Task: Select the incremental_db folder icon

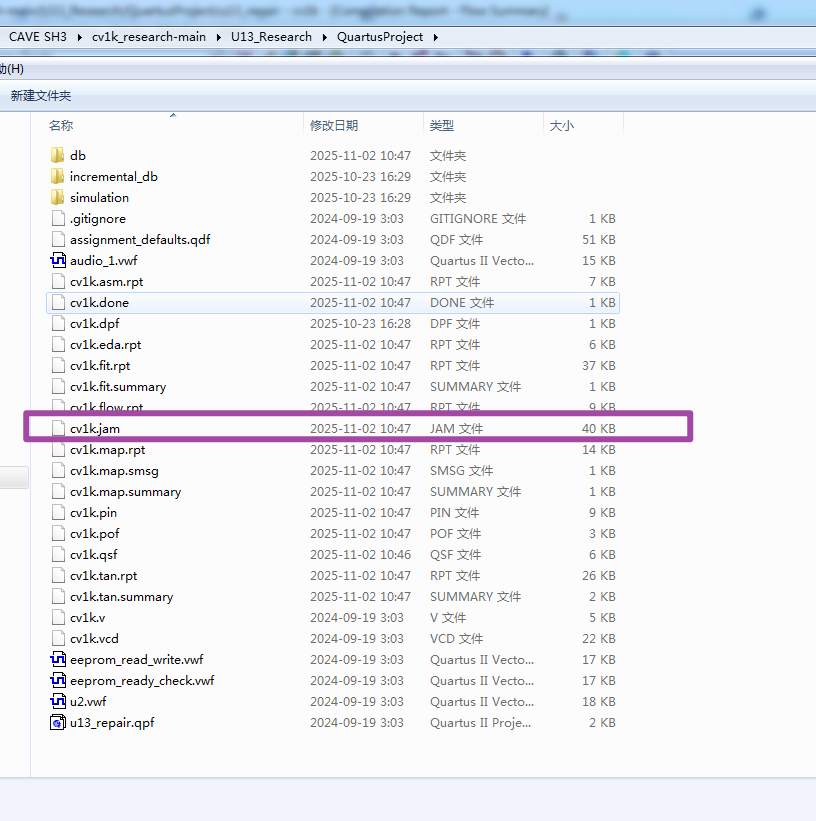Action: pyautogui.click(x=58, y=176)
